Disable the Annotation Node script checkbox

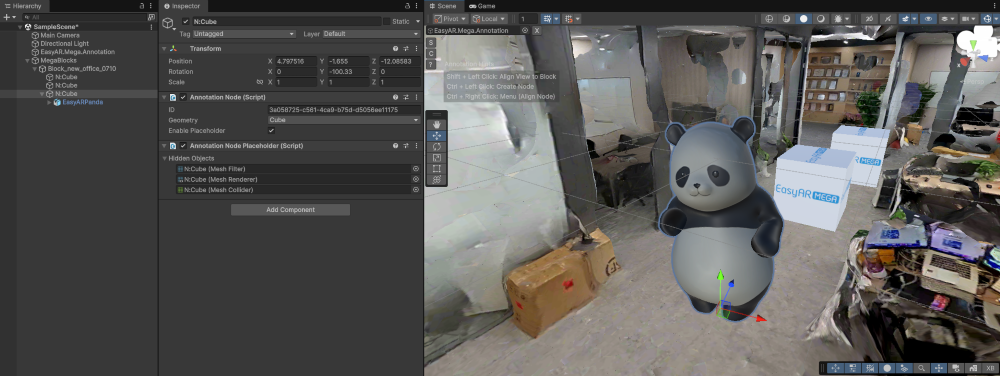184,98
